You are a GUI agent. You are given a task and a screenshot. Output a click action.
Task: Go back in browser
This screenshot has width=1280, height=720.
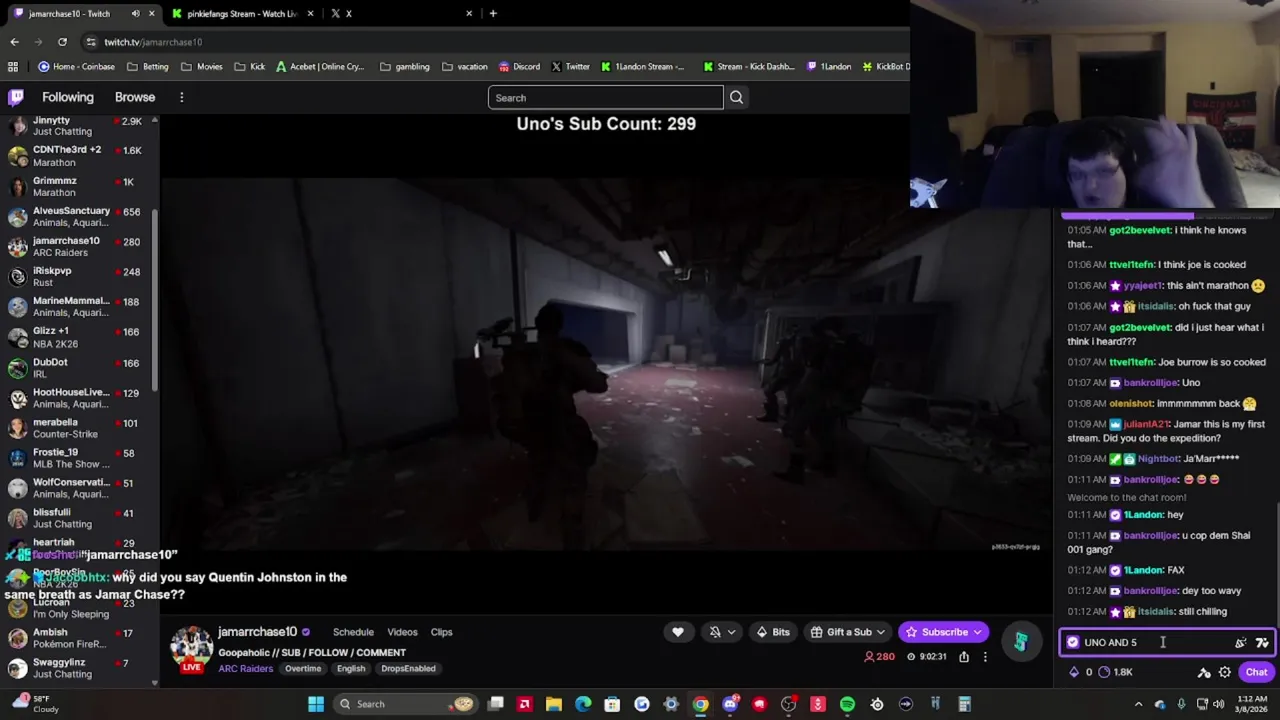tap(14, 42)
